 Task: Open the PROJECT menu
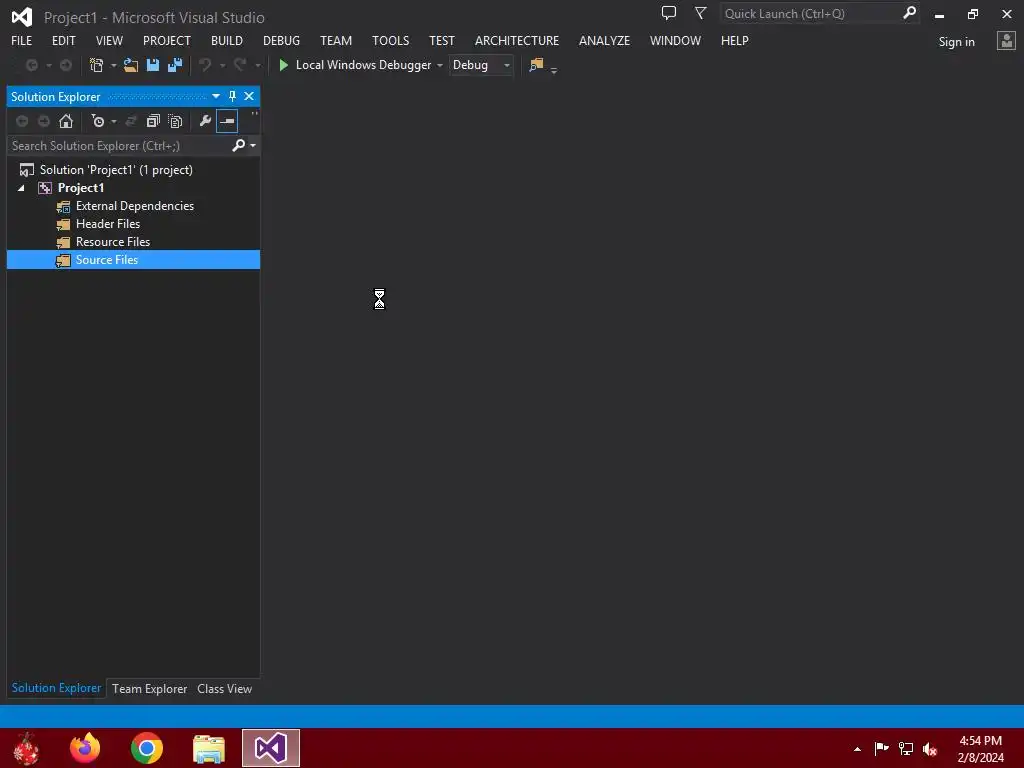[167, 40]
